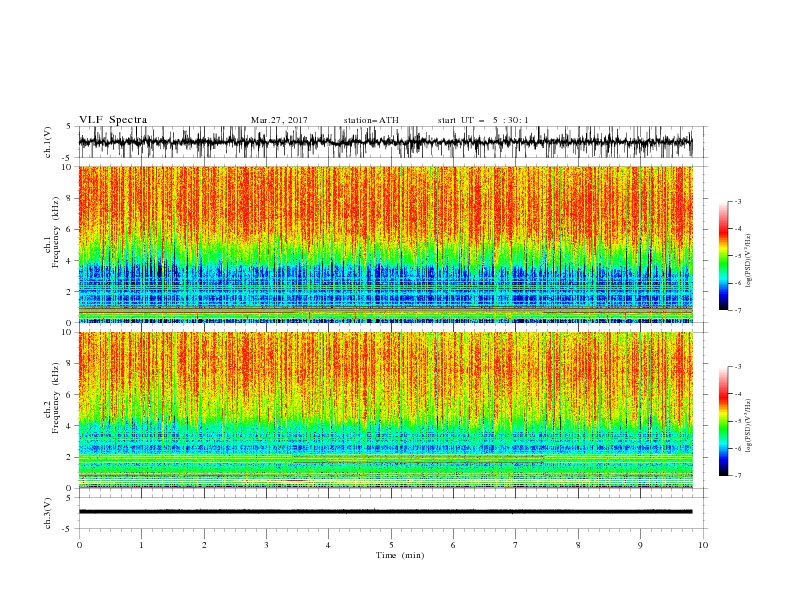
Task: Click the "-7" tick on ch.2 colorbar
Action: (x=738, y=475)
